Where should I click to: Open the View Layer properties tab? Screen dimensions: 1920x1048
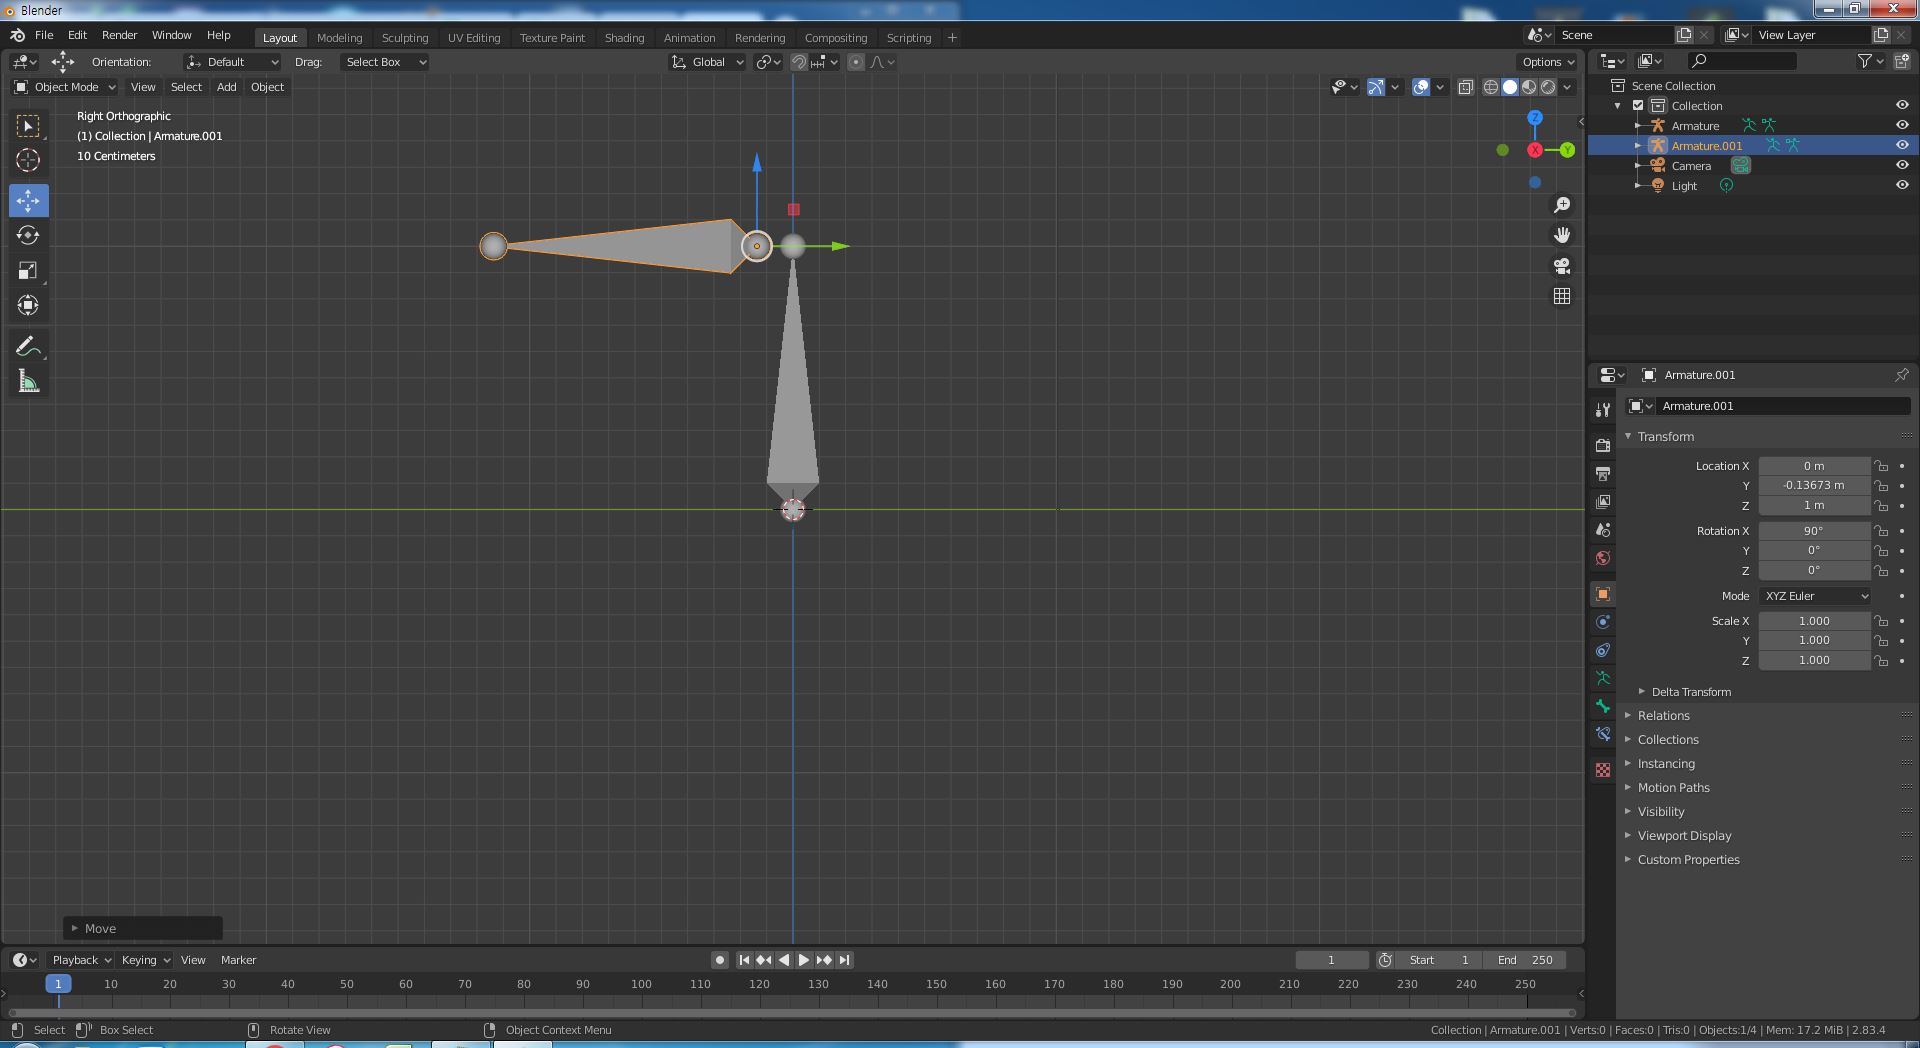[x=1603, y=501]
